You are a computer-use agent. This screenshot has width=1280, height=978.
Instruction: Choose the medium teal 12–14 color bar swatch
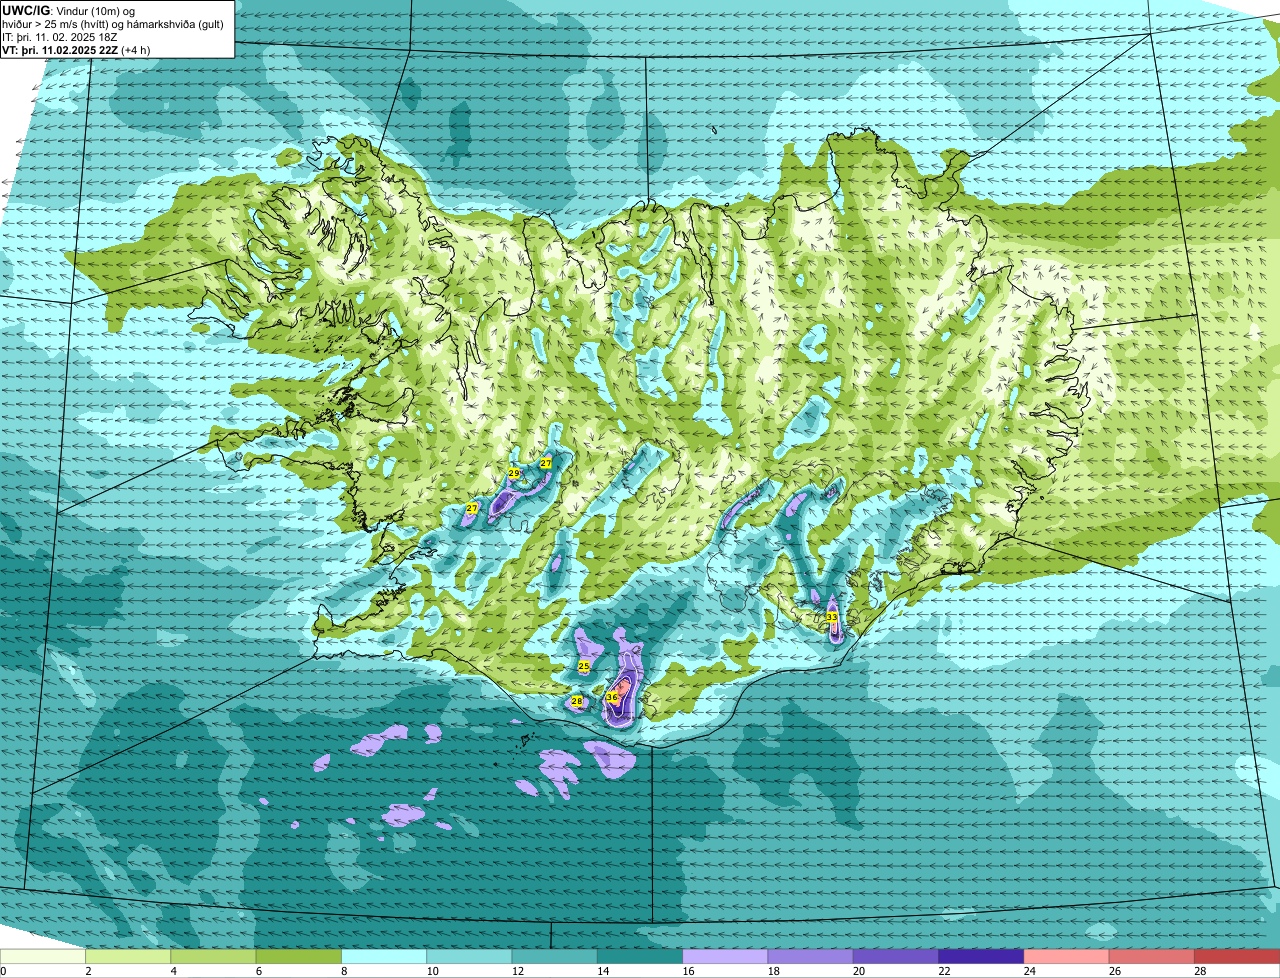(555, 956)
